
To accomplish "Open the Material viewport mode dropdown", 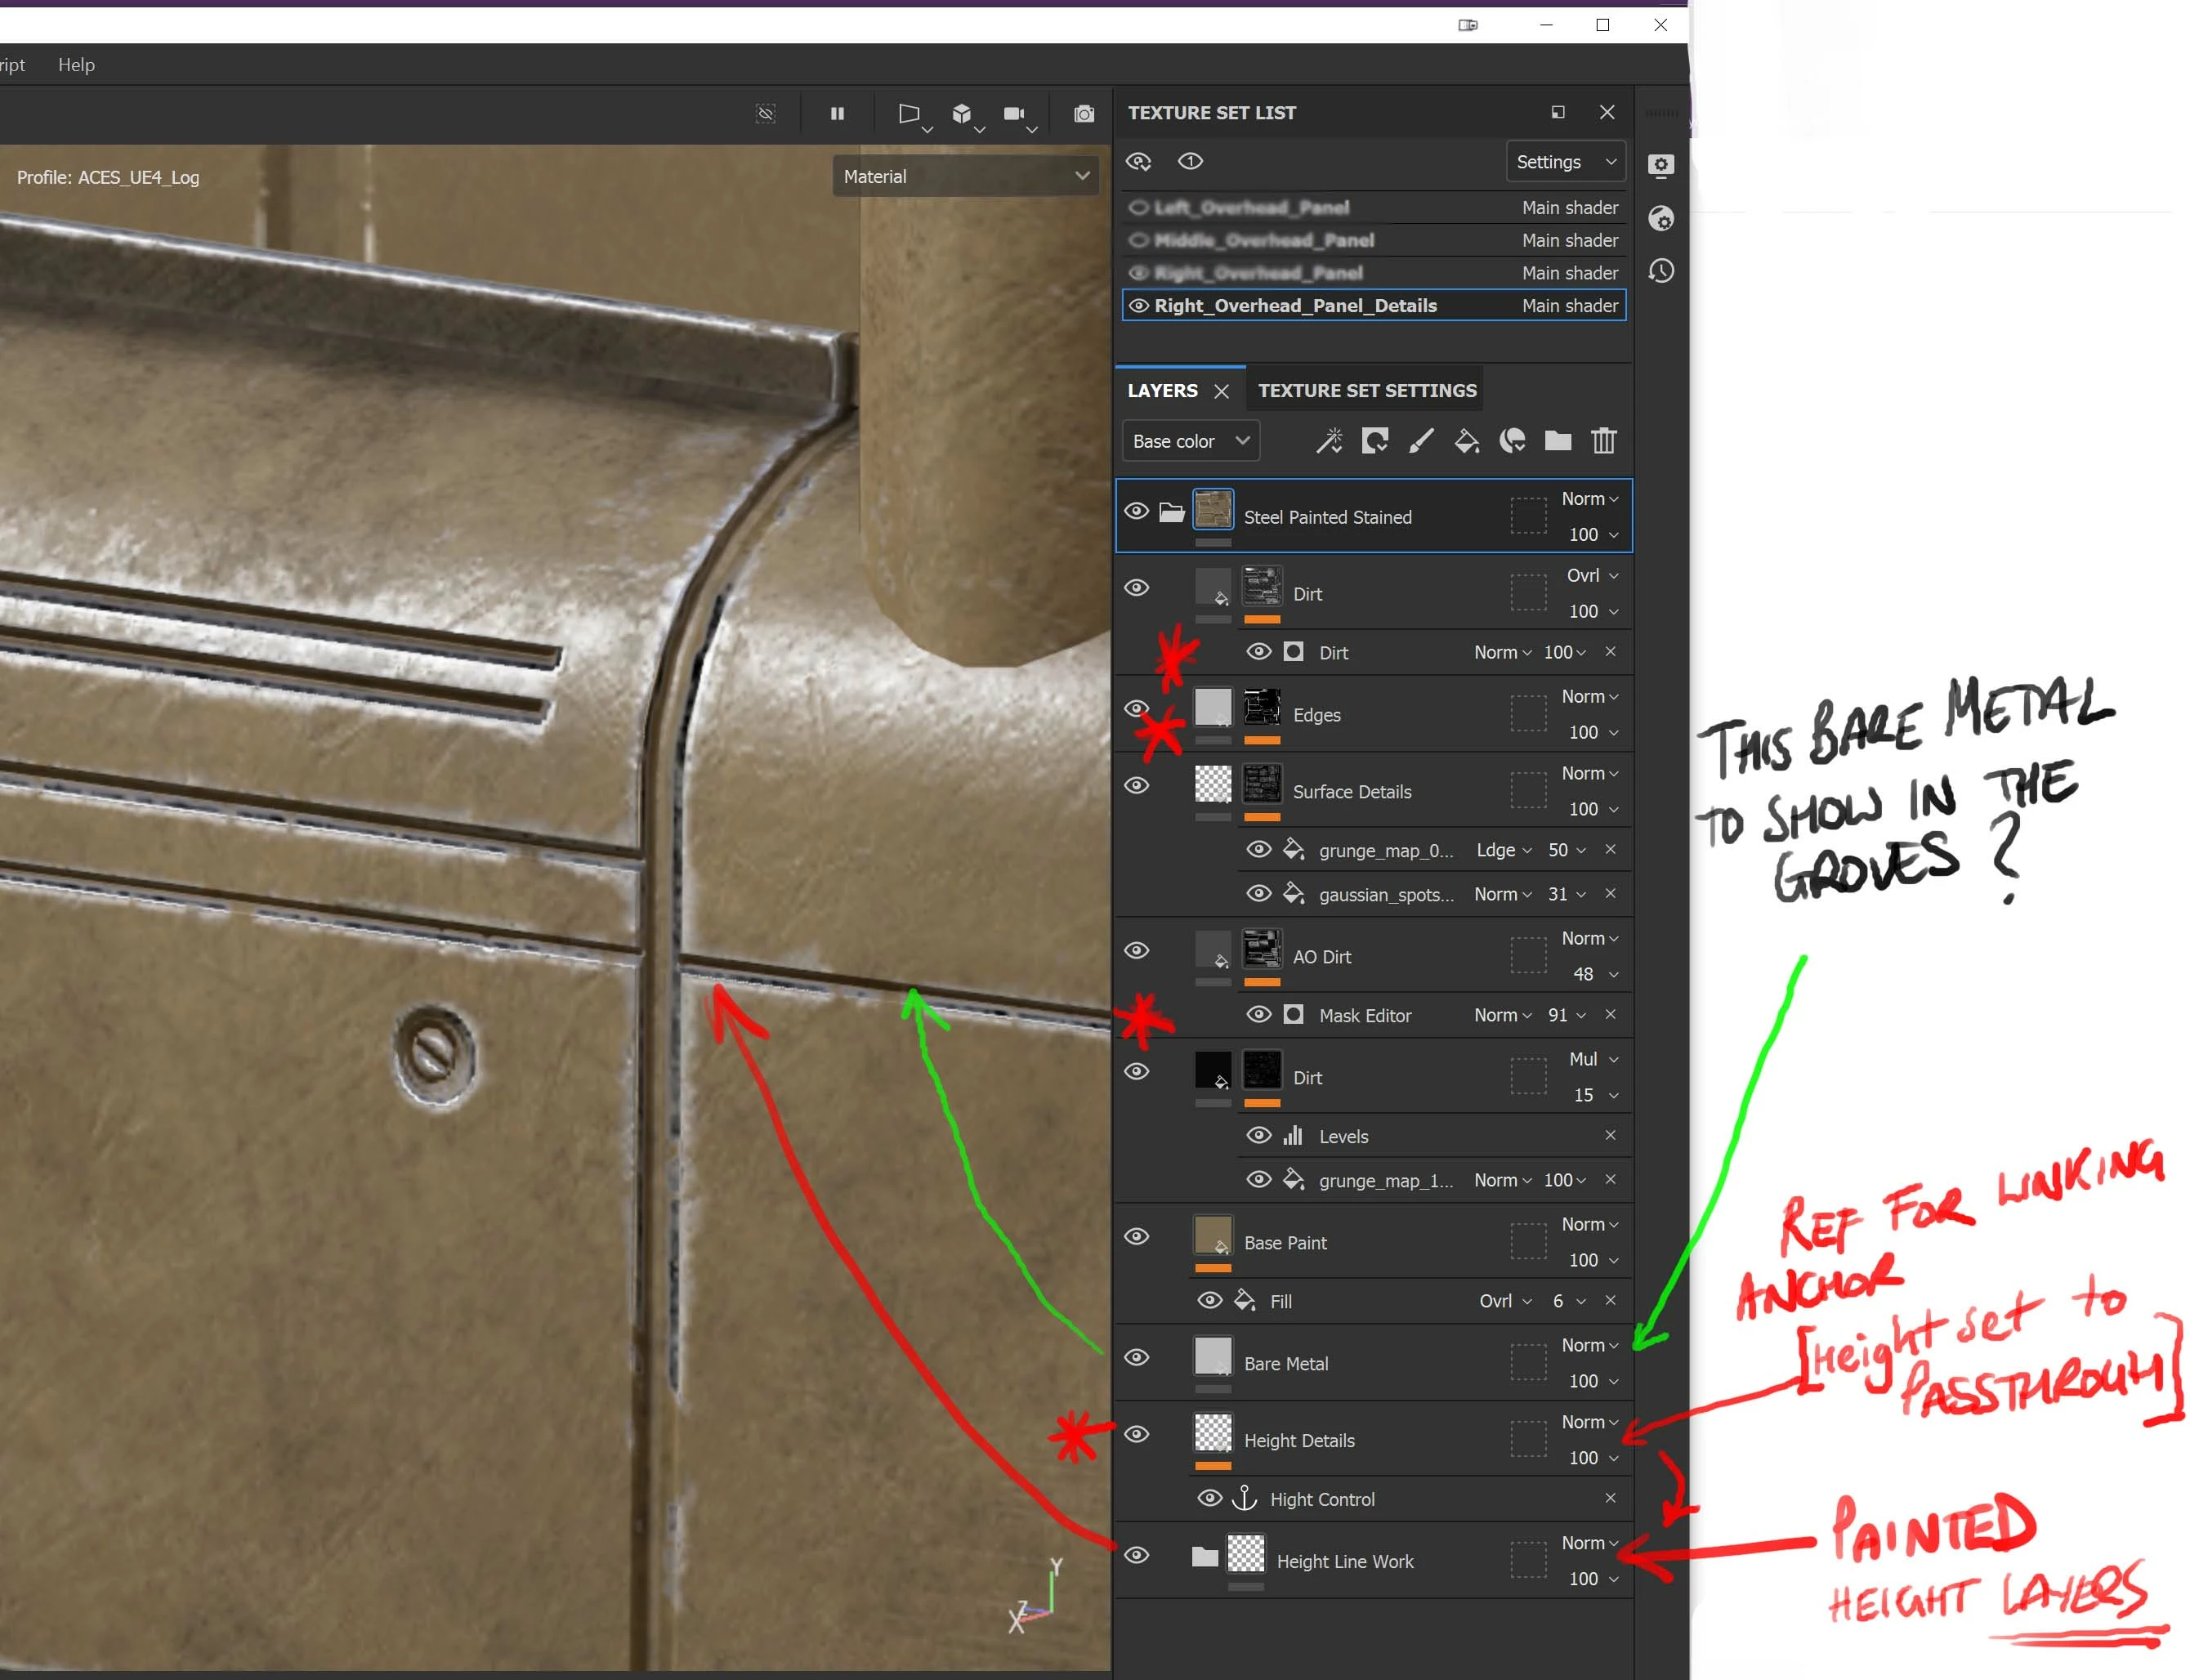I will point(965,176).
